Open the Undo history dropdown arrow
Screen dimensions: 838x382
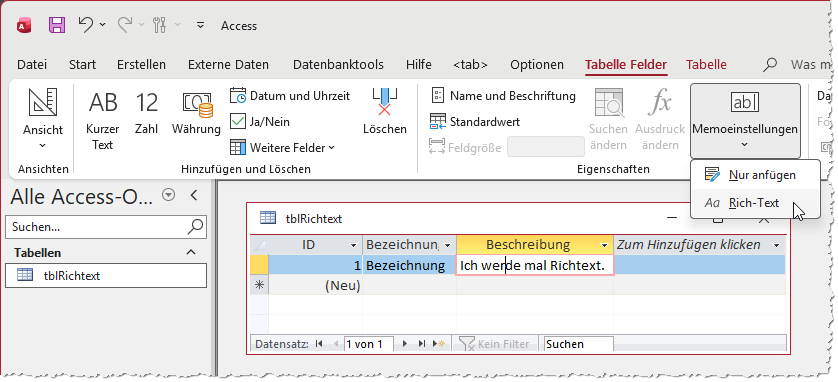[x=103, y=25]
